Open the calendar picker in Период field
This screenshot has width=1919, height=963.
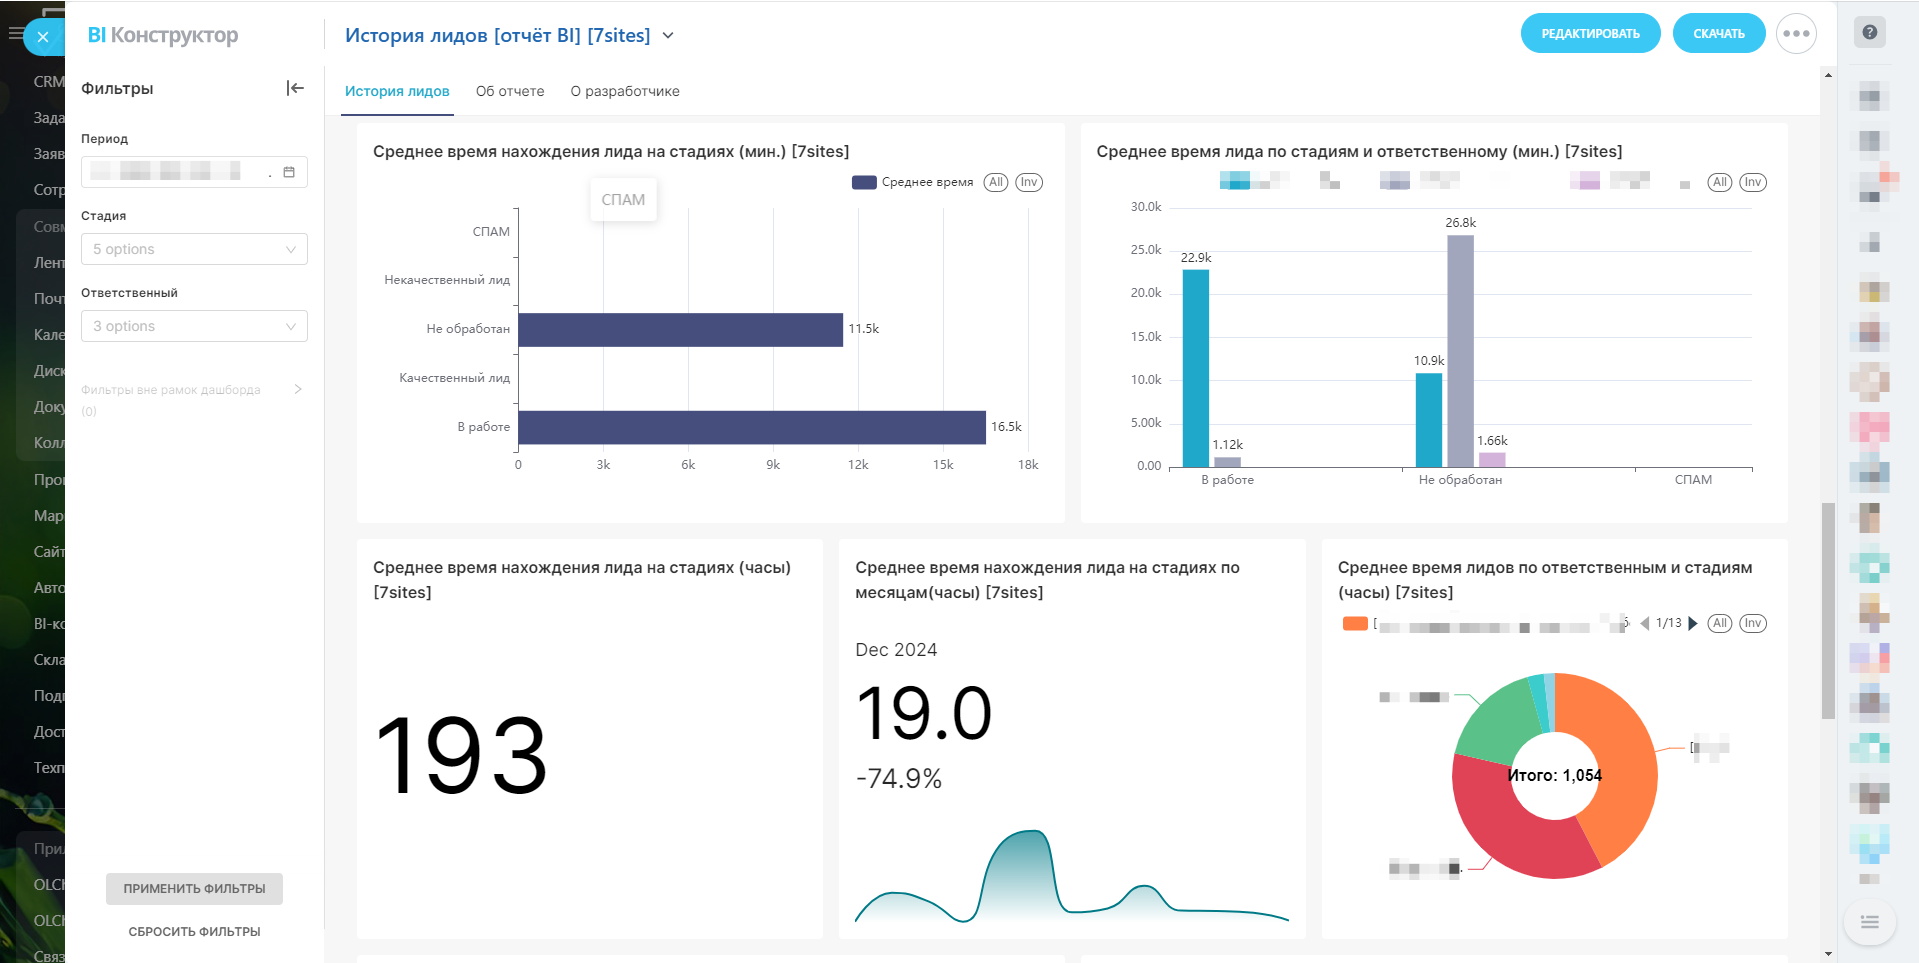pos(289,172)
